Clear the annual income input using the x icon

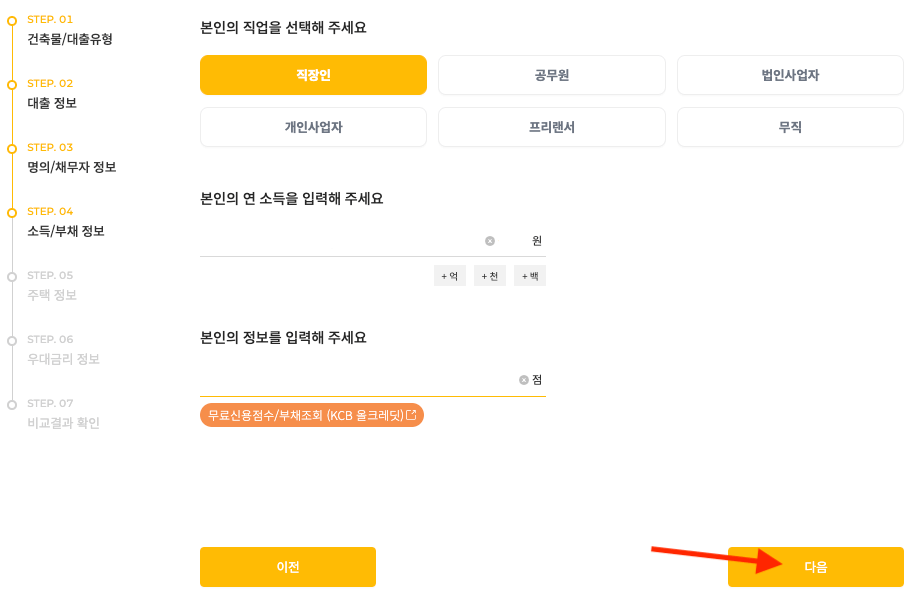tap(489, 240)
